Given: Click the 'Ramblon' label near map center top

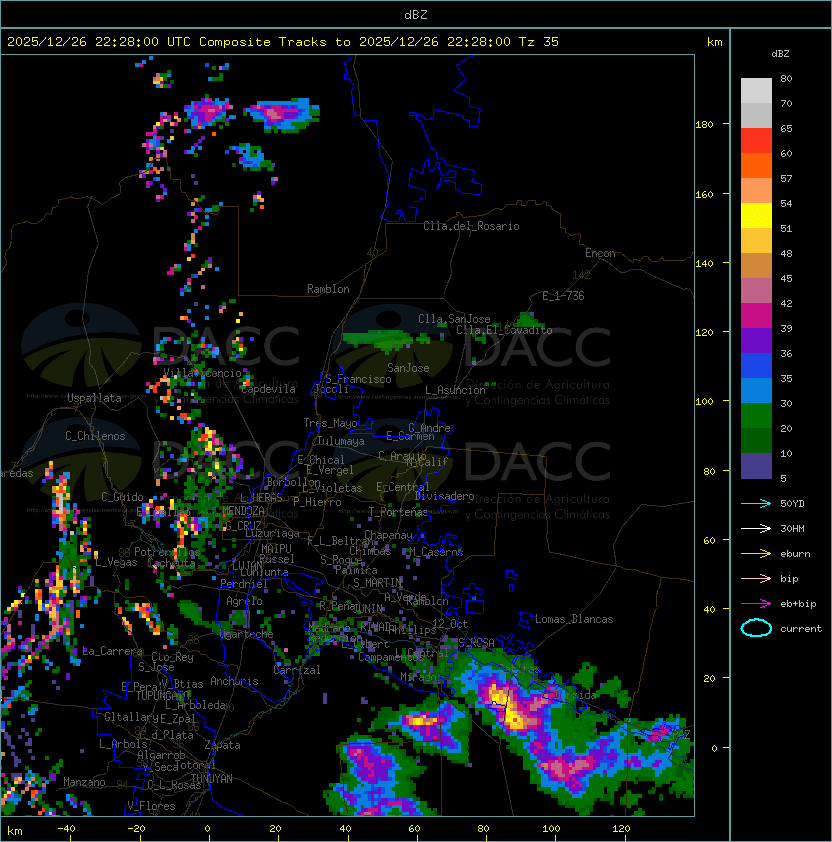Looking at the screenshot, I should coord(328,289).
